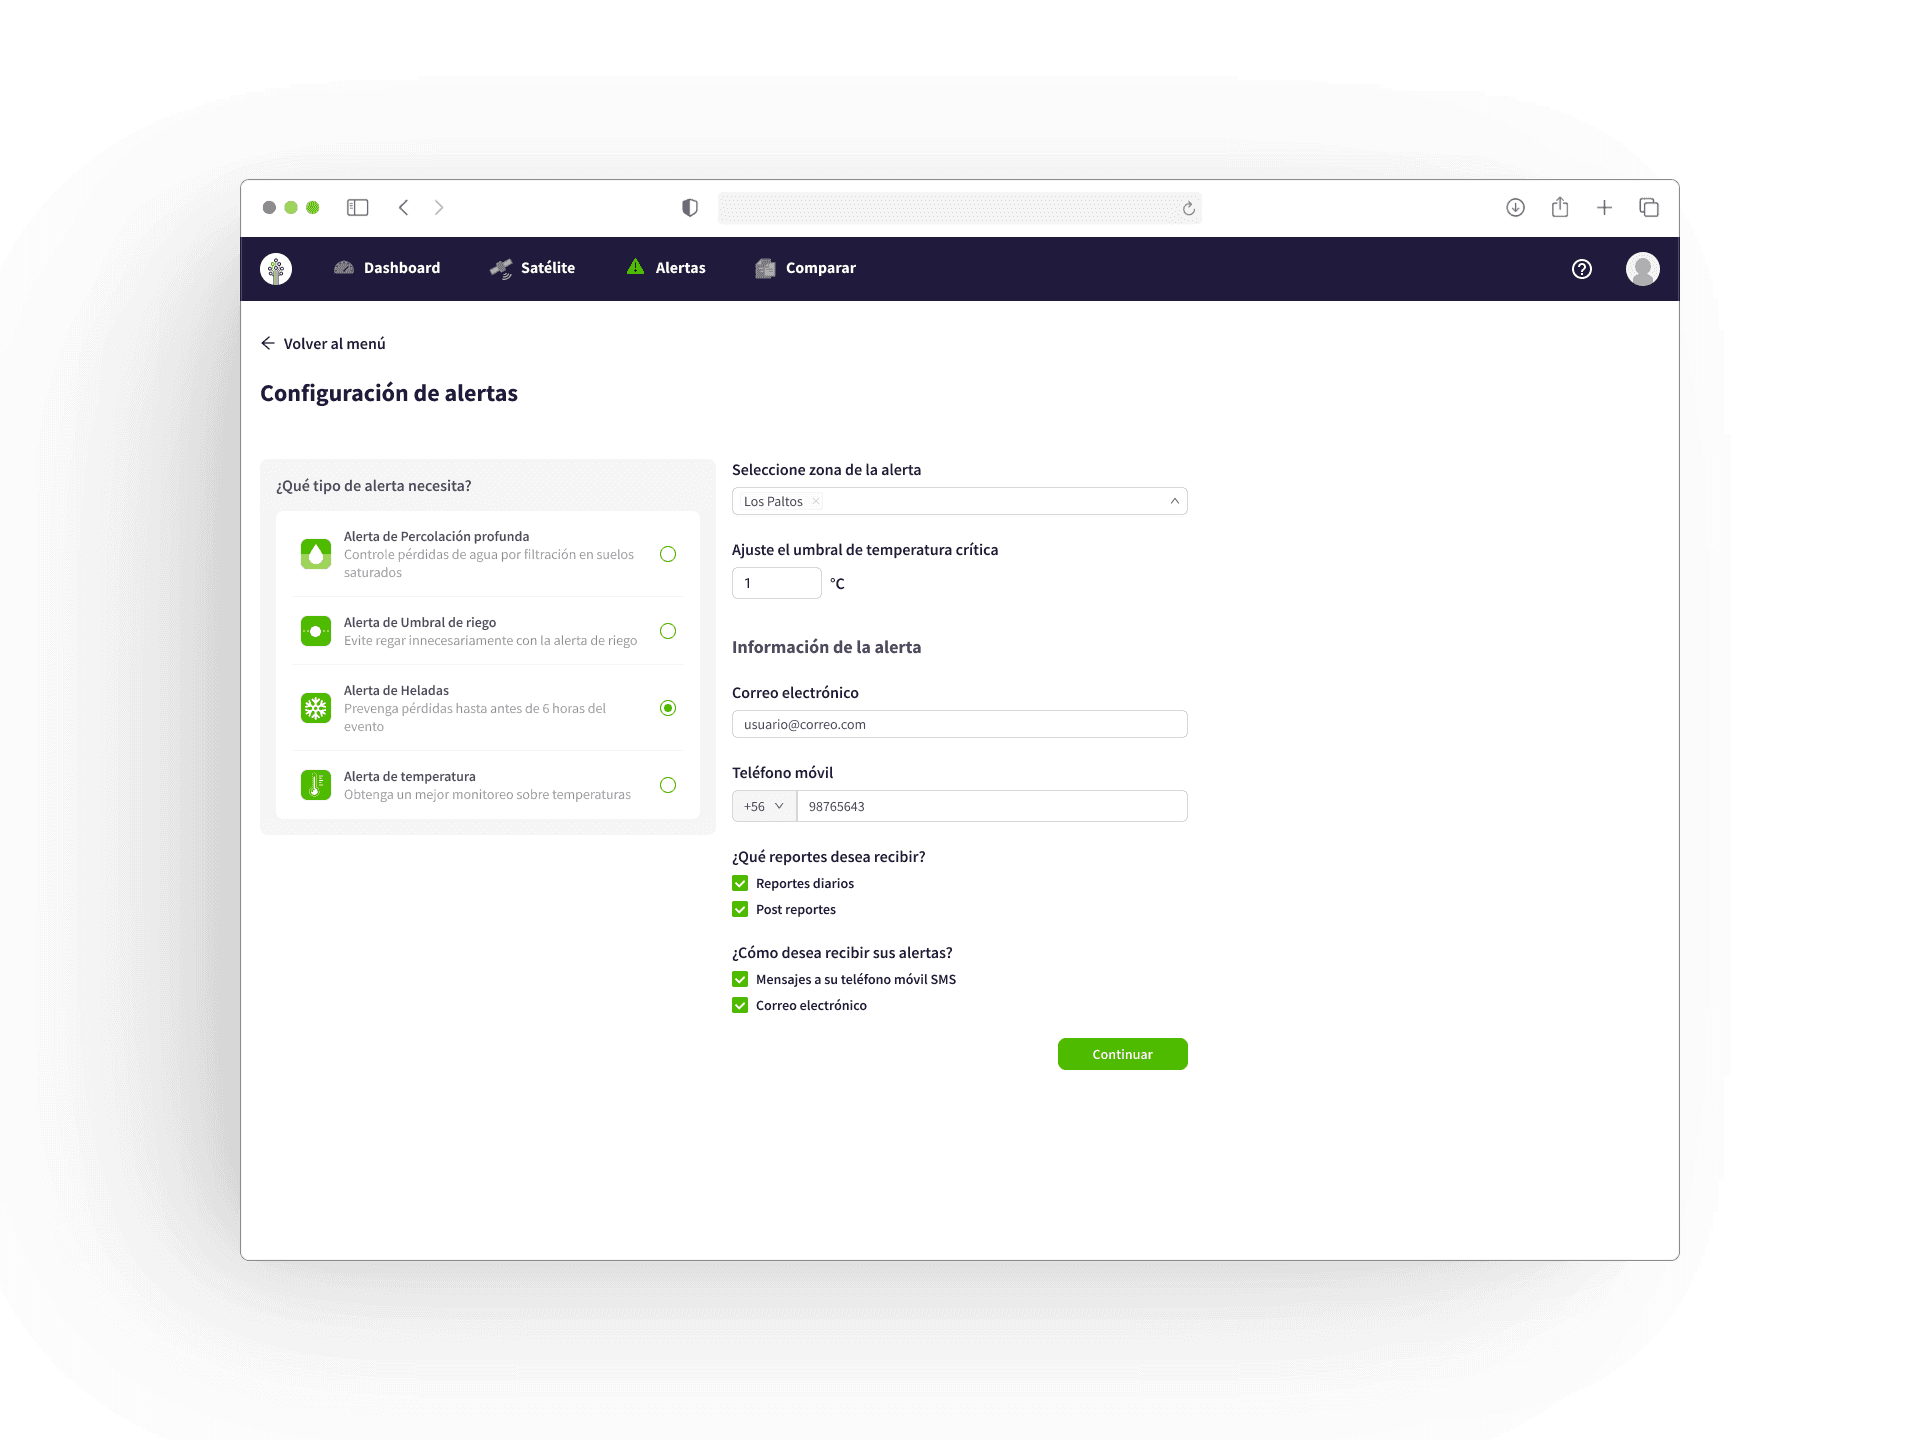Uncheck the Reportes diarios checkbox
Screen dimensions: 1920x1440
[x=740, y=883]
